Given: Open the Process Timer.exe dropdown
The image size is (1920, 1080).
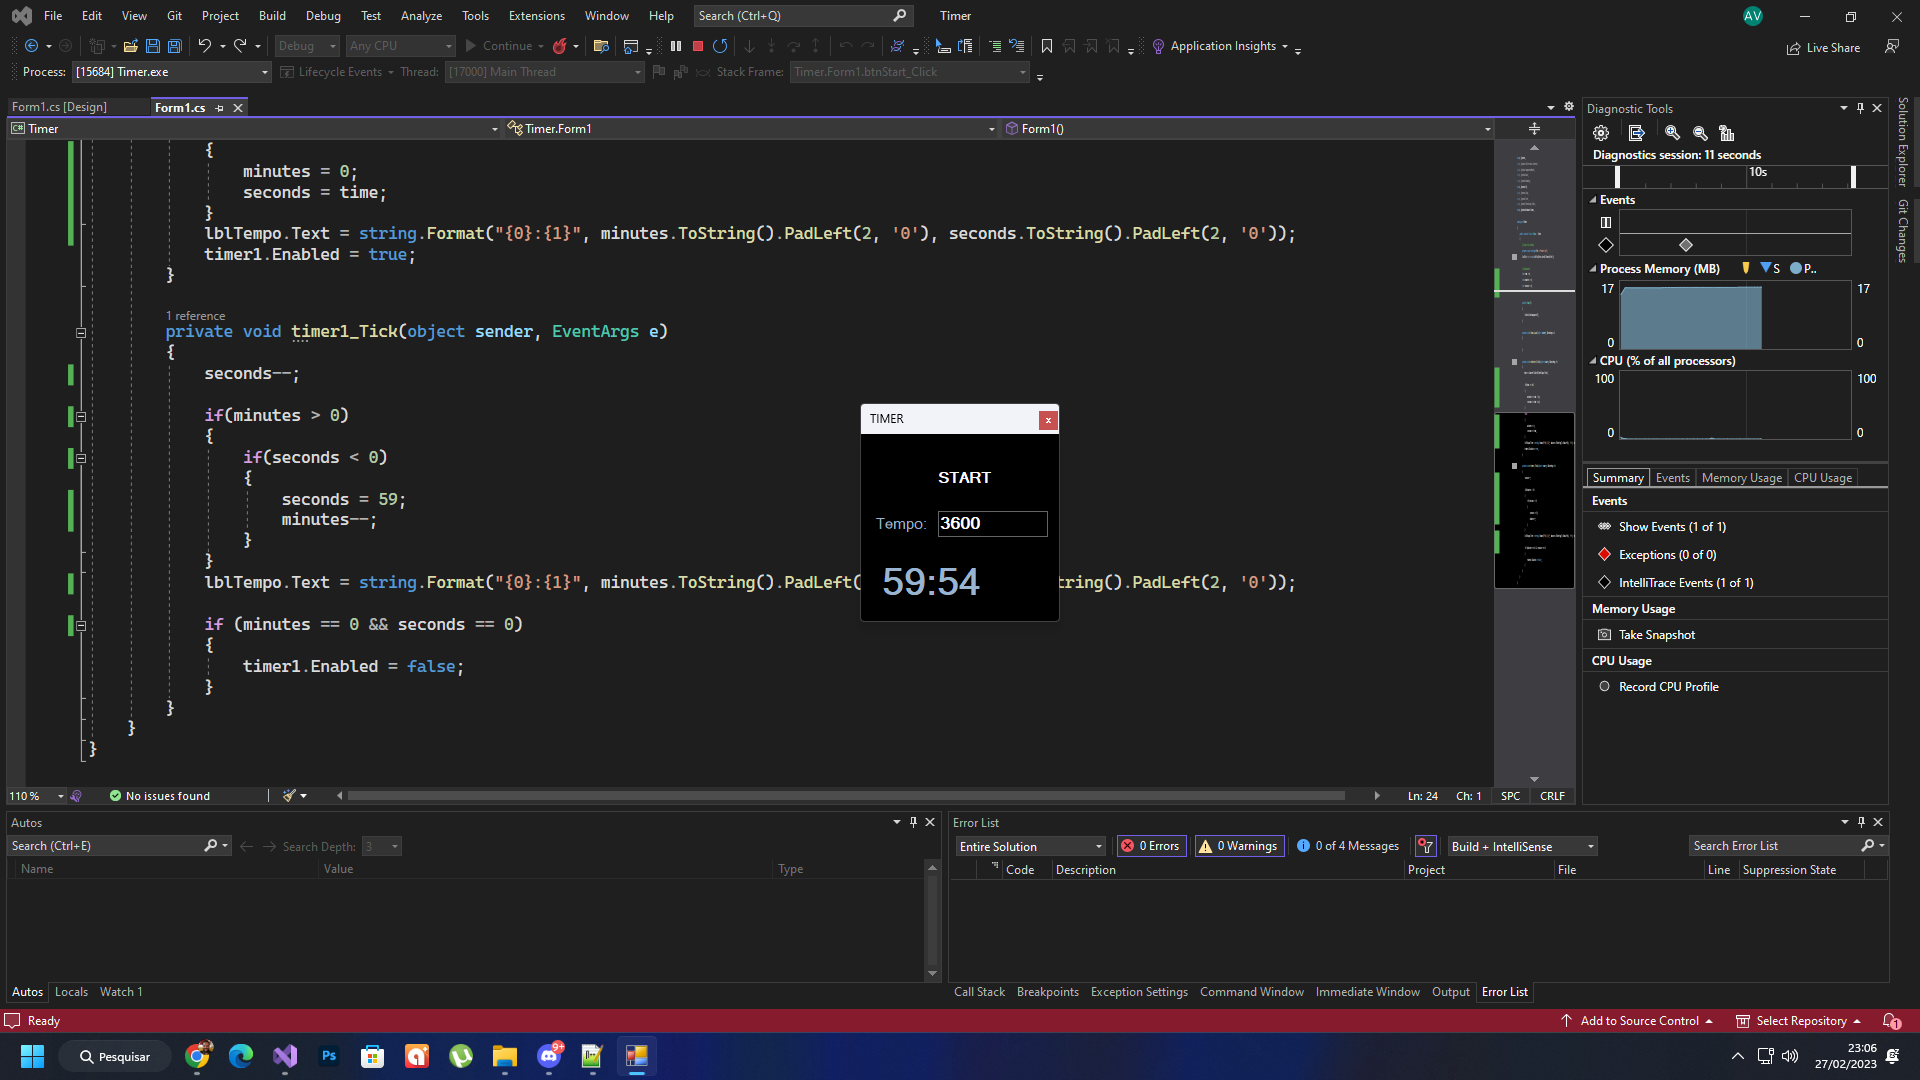Looking at the screenshot, I should 264,72.
